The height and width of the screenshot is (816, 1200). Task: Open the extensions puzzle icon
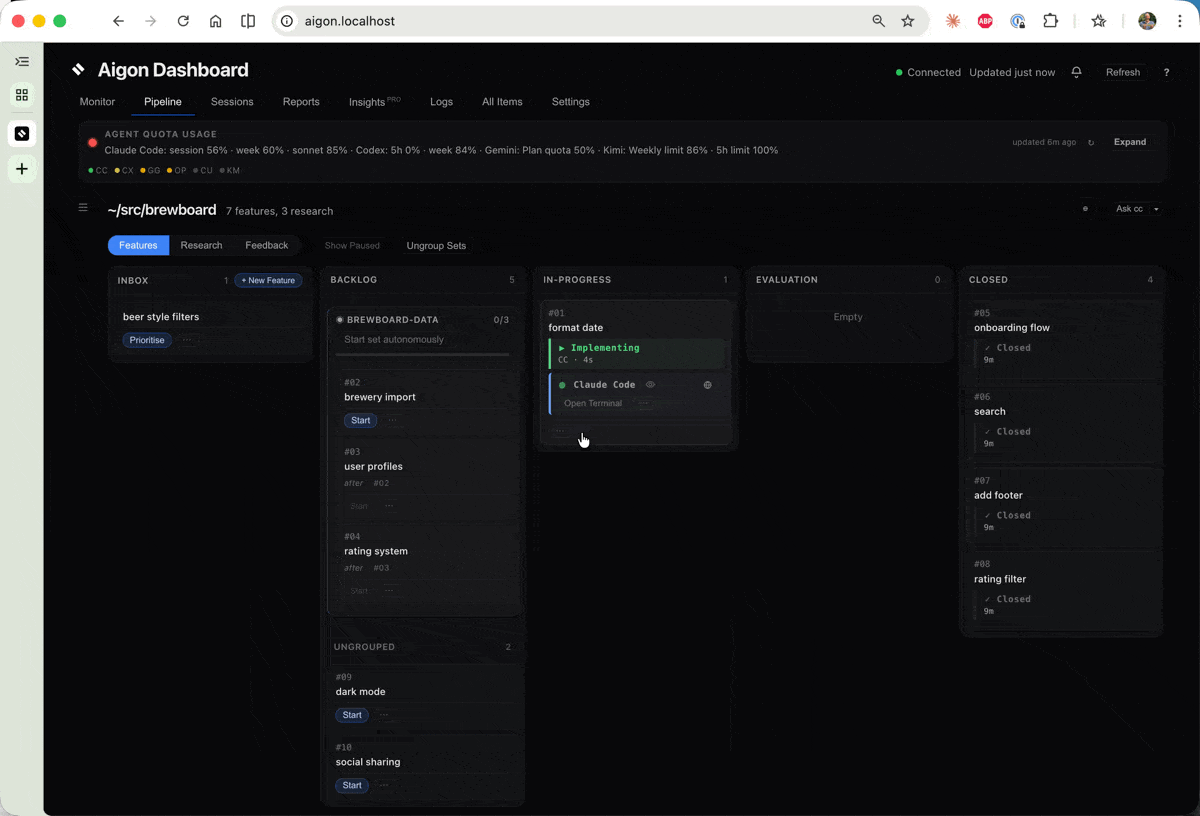(1050, 21)
